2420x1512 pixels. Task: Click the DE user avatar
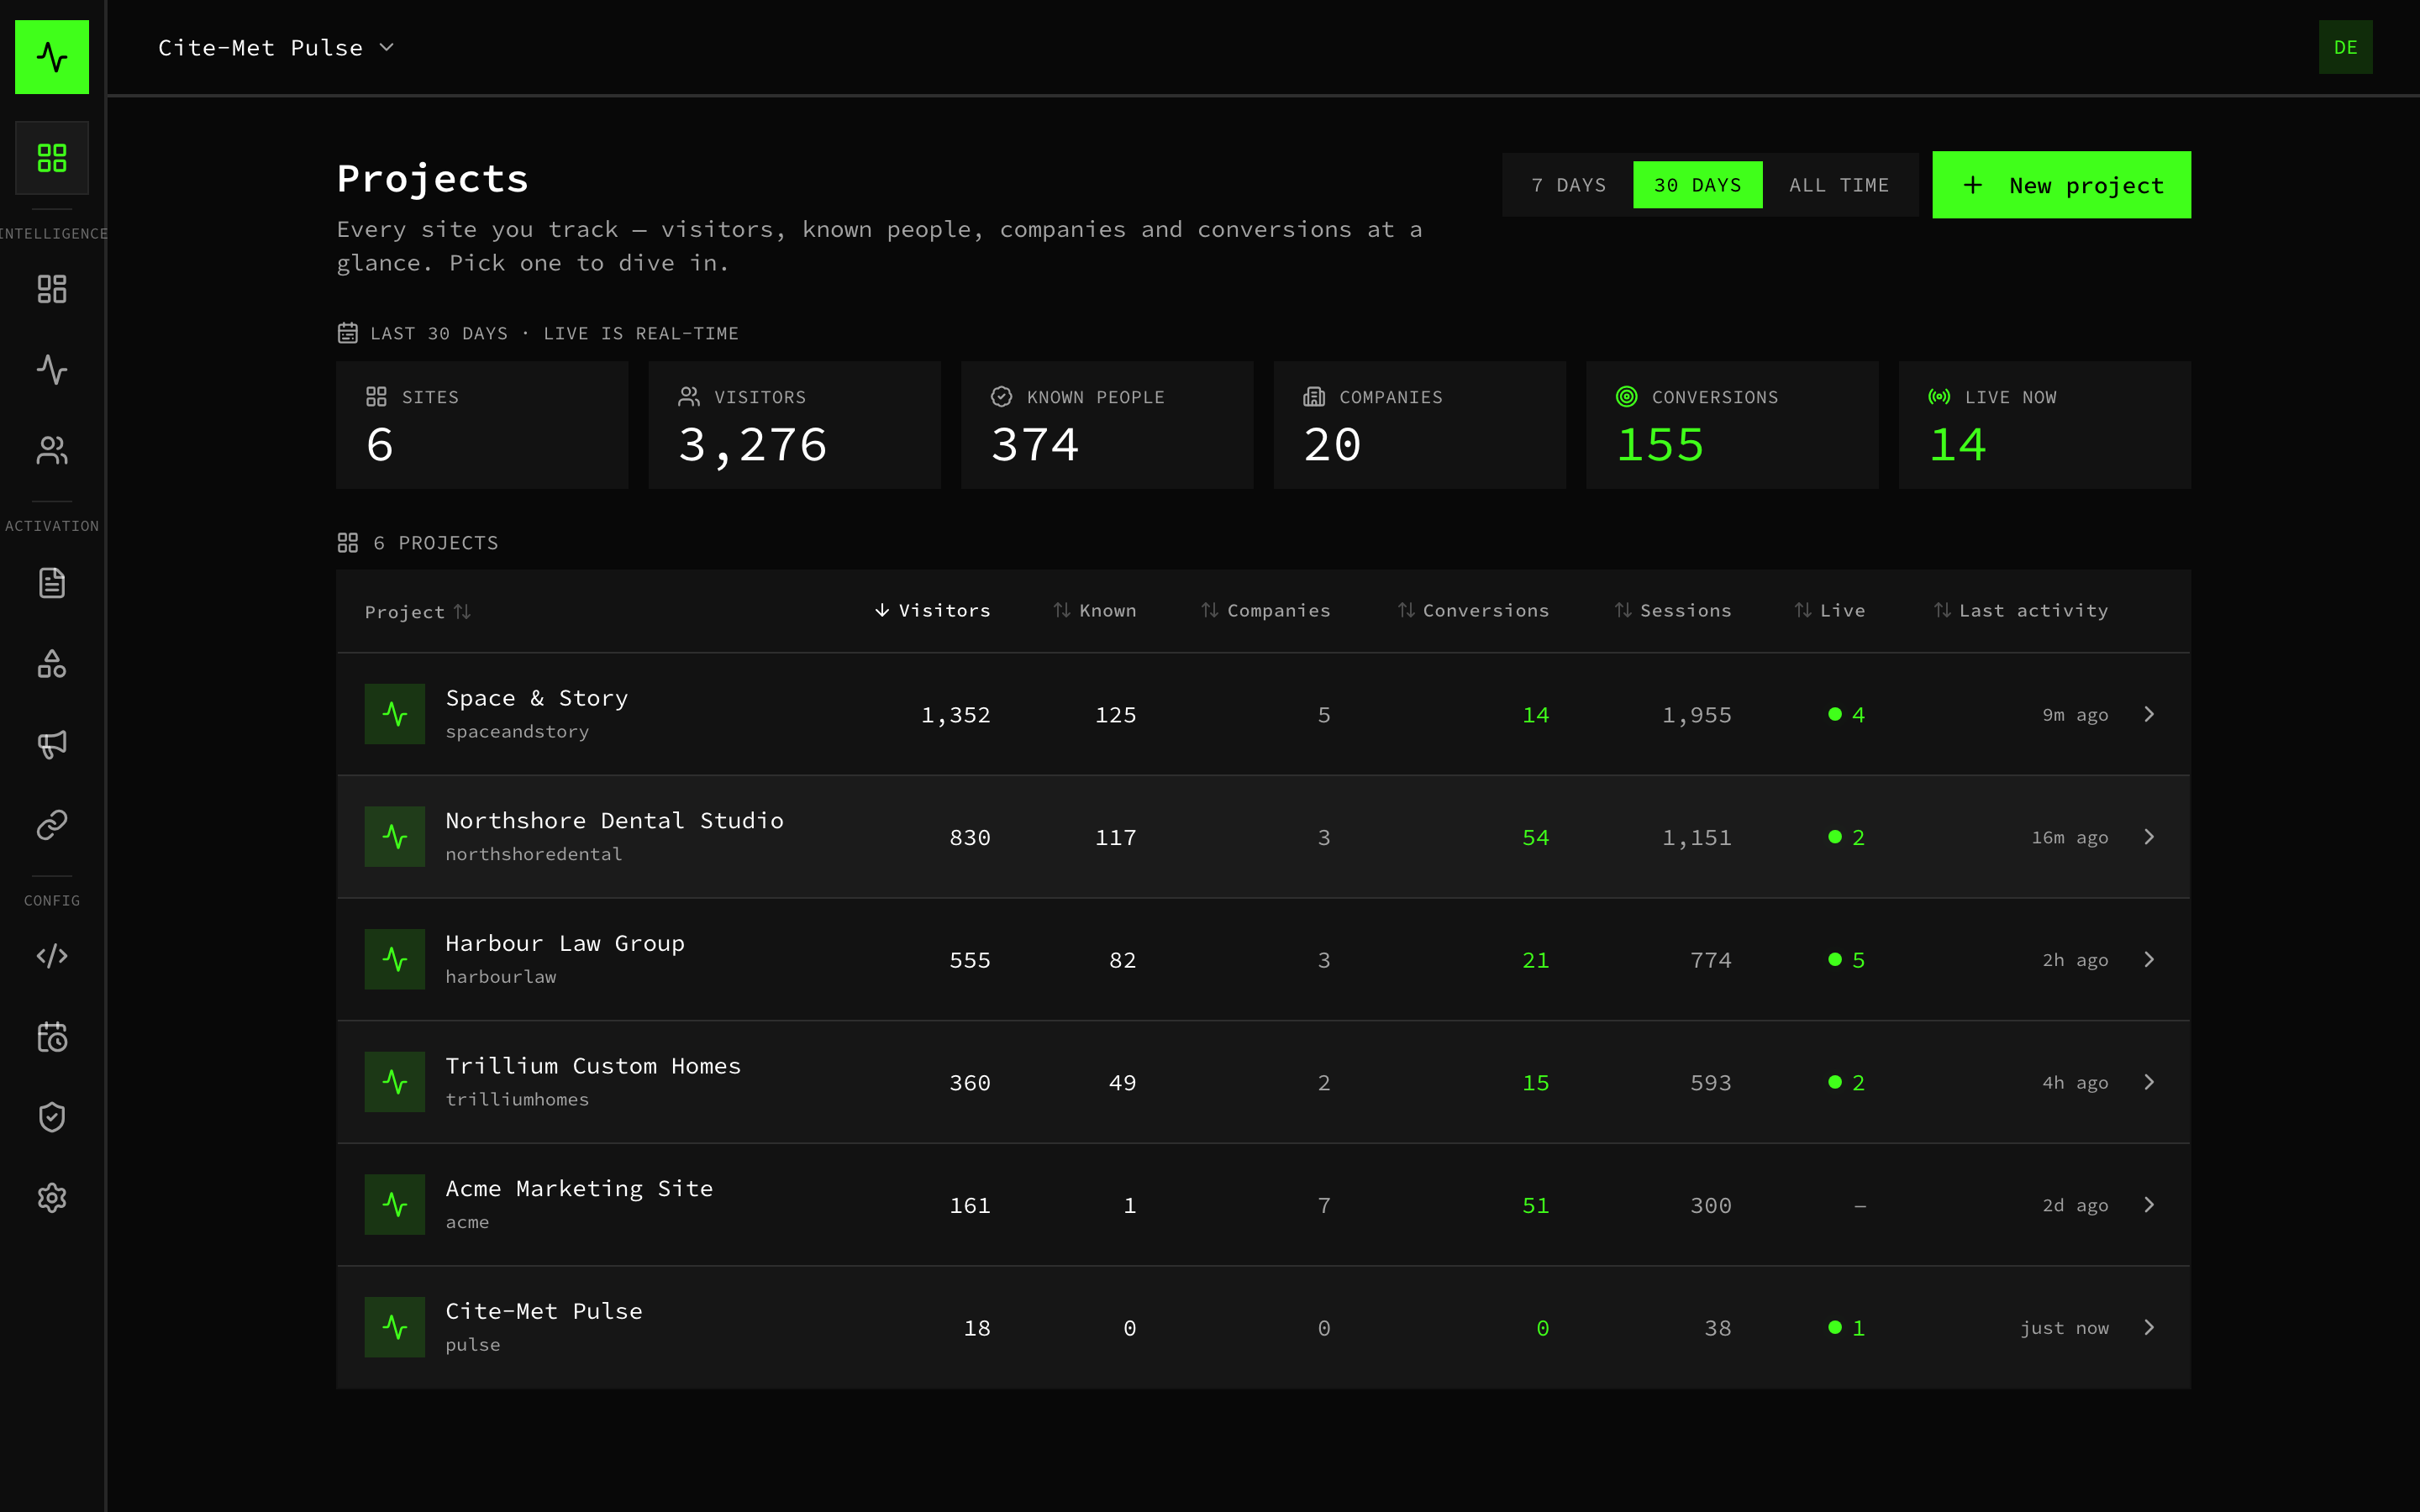[x=2345, y=47]
